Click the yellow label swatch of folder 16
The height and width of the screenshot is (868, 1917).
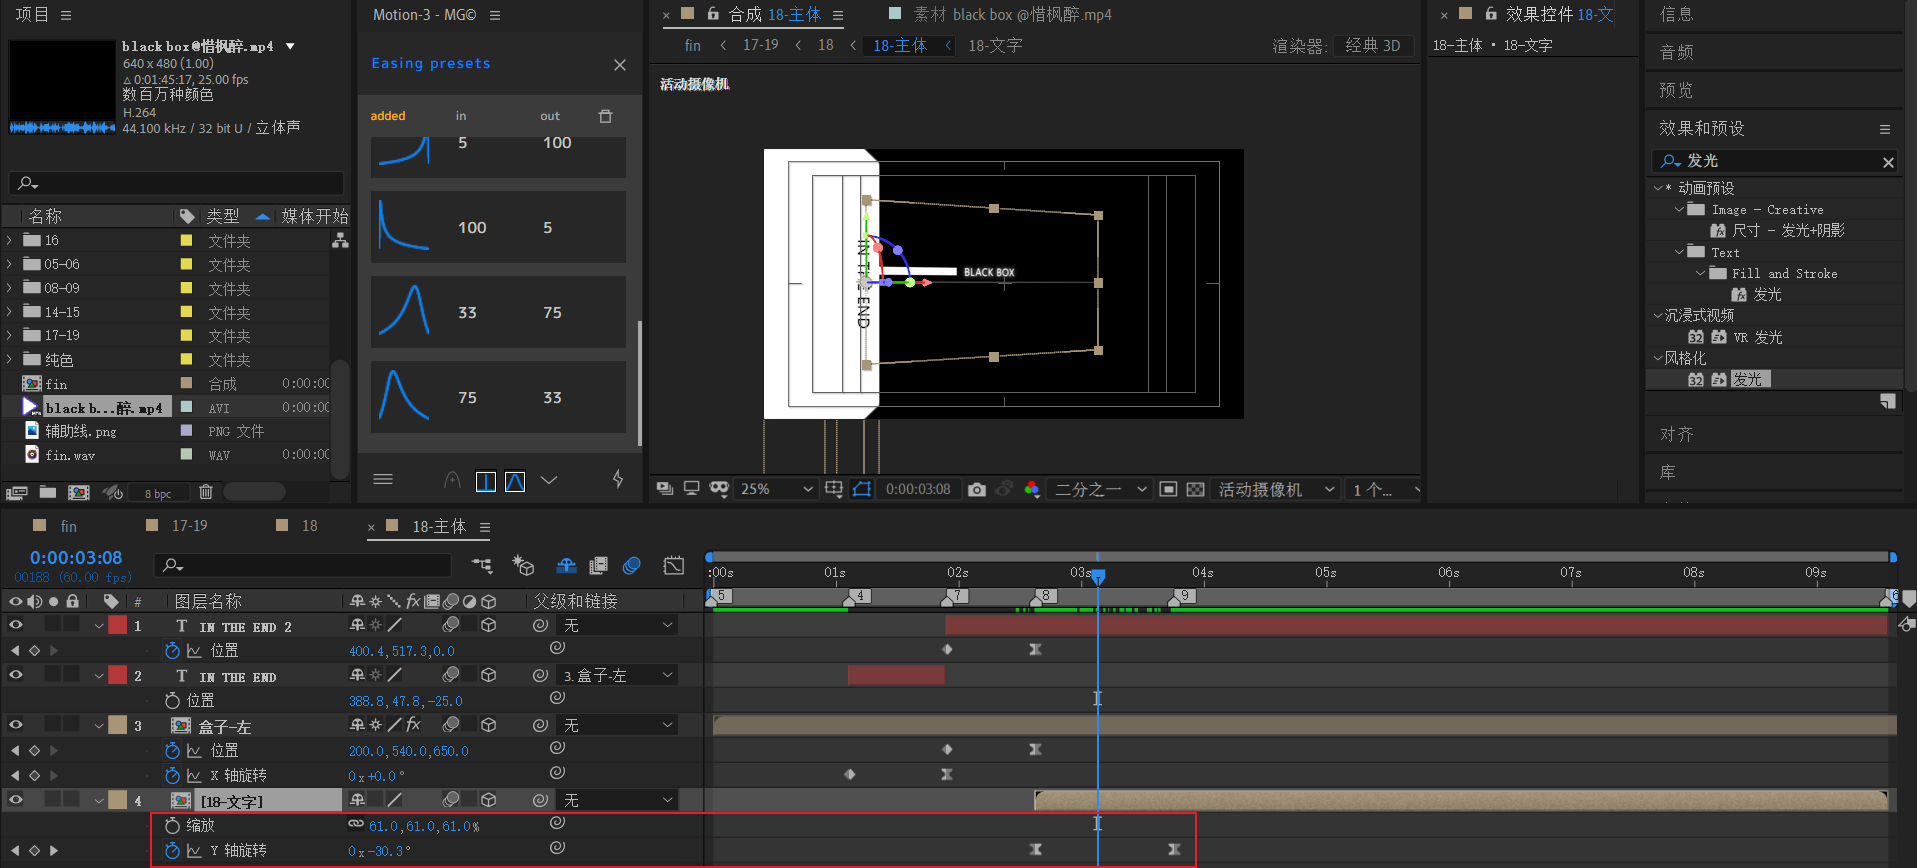pyautogui.click(x=186, y=240)
